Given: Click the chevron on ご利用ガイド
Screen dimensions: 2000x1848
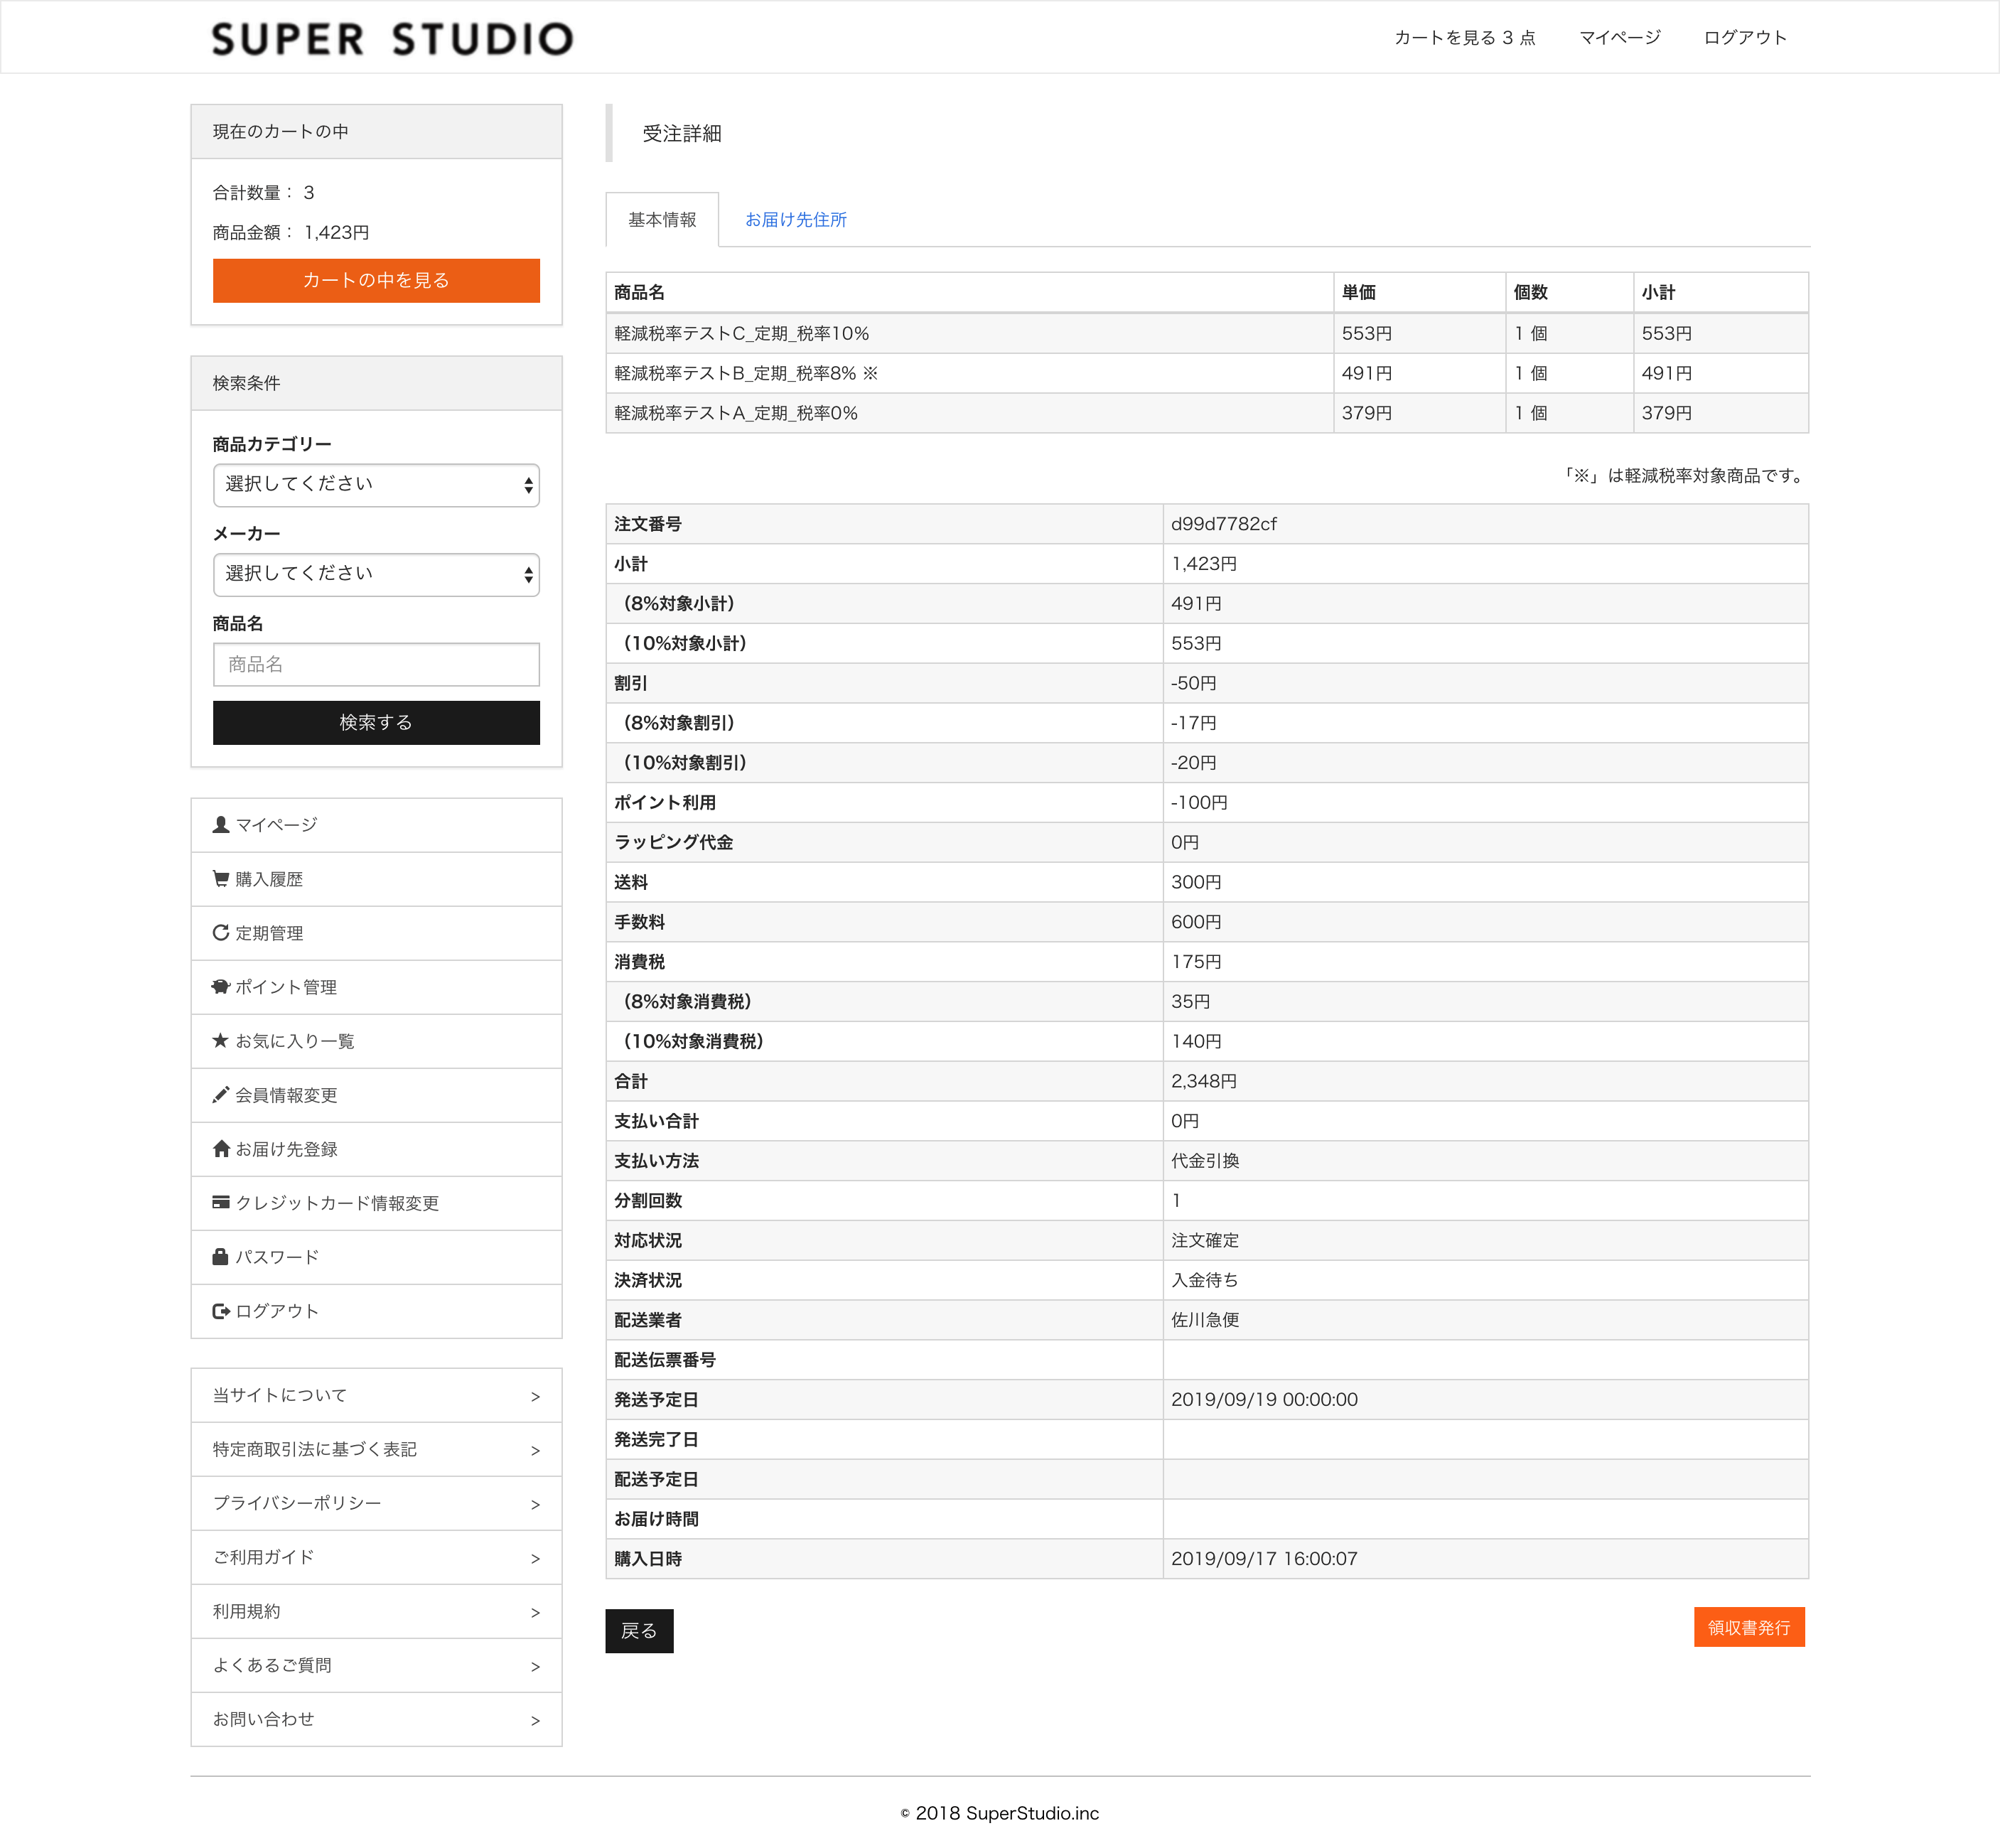Looking at the screenshot, I should coord(535,1558).
